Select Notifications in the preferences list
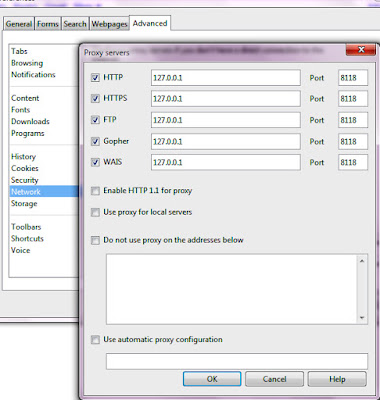Screen dimensions: 380x400 point(33,75)
